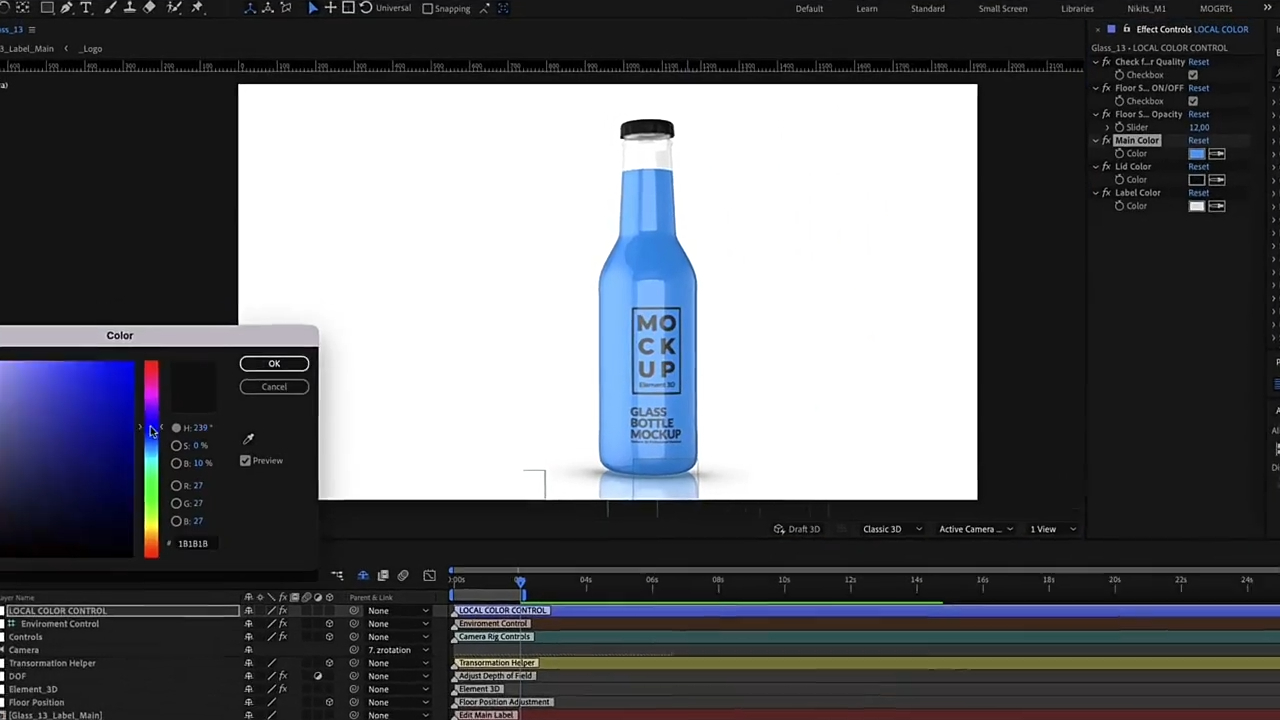Click the 3D Rotate gizmo icon
Screen dimensions: 1280x720
coord(366,8)
